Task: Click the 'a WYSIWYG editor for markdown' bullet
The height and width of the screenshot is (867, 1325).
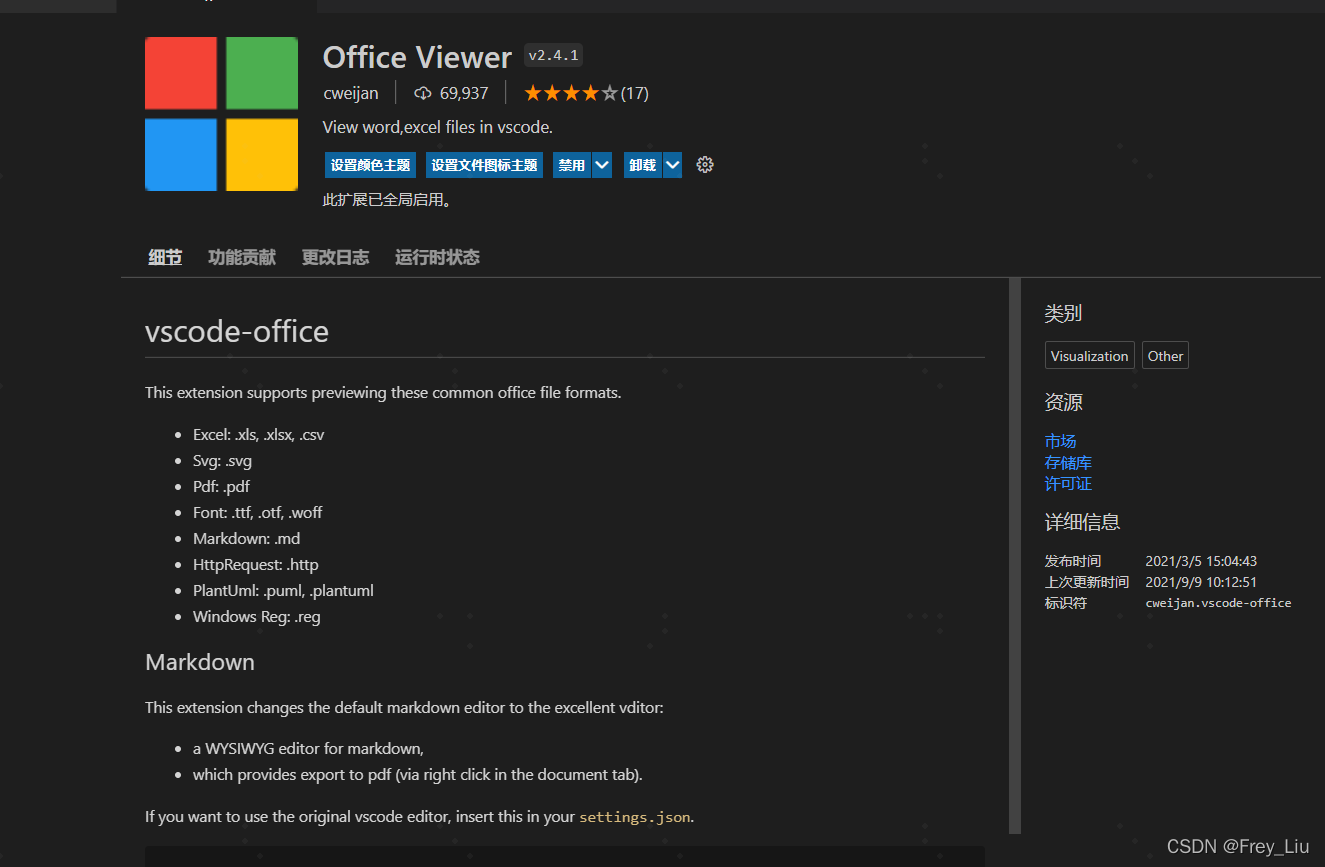Action: click(x=309, y=749)
